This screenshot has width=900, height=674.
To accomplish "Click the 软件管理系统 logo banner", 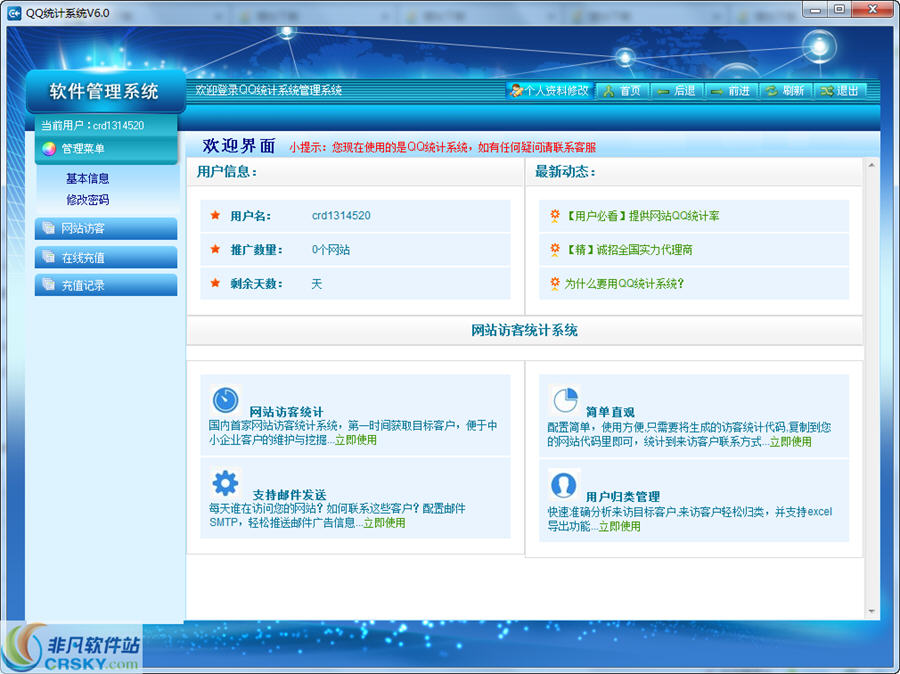I will coord(106,92).
